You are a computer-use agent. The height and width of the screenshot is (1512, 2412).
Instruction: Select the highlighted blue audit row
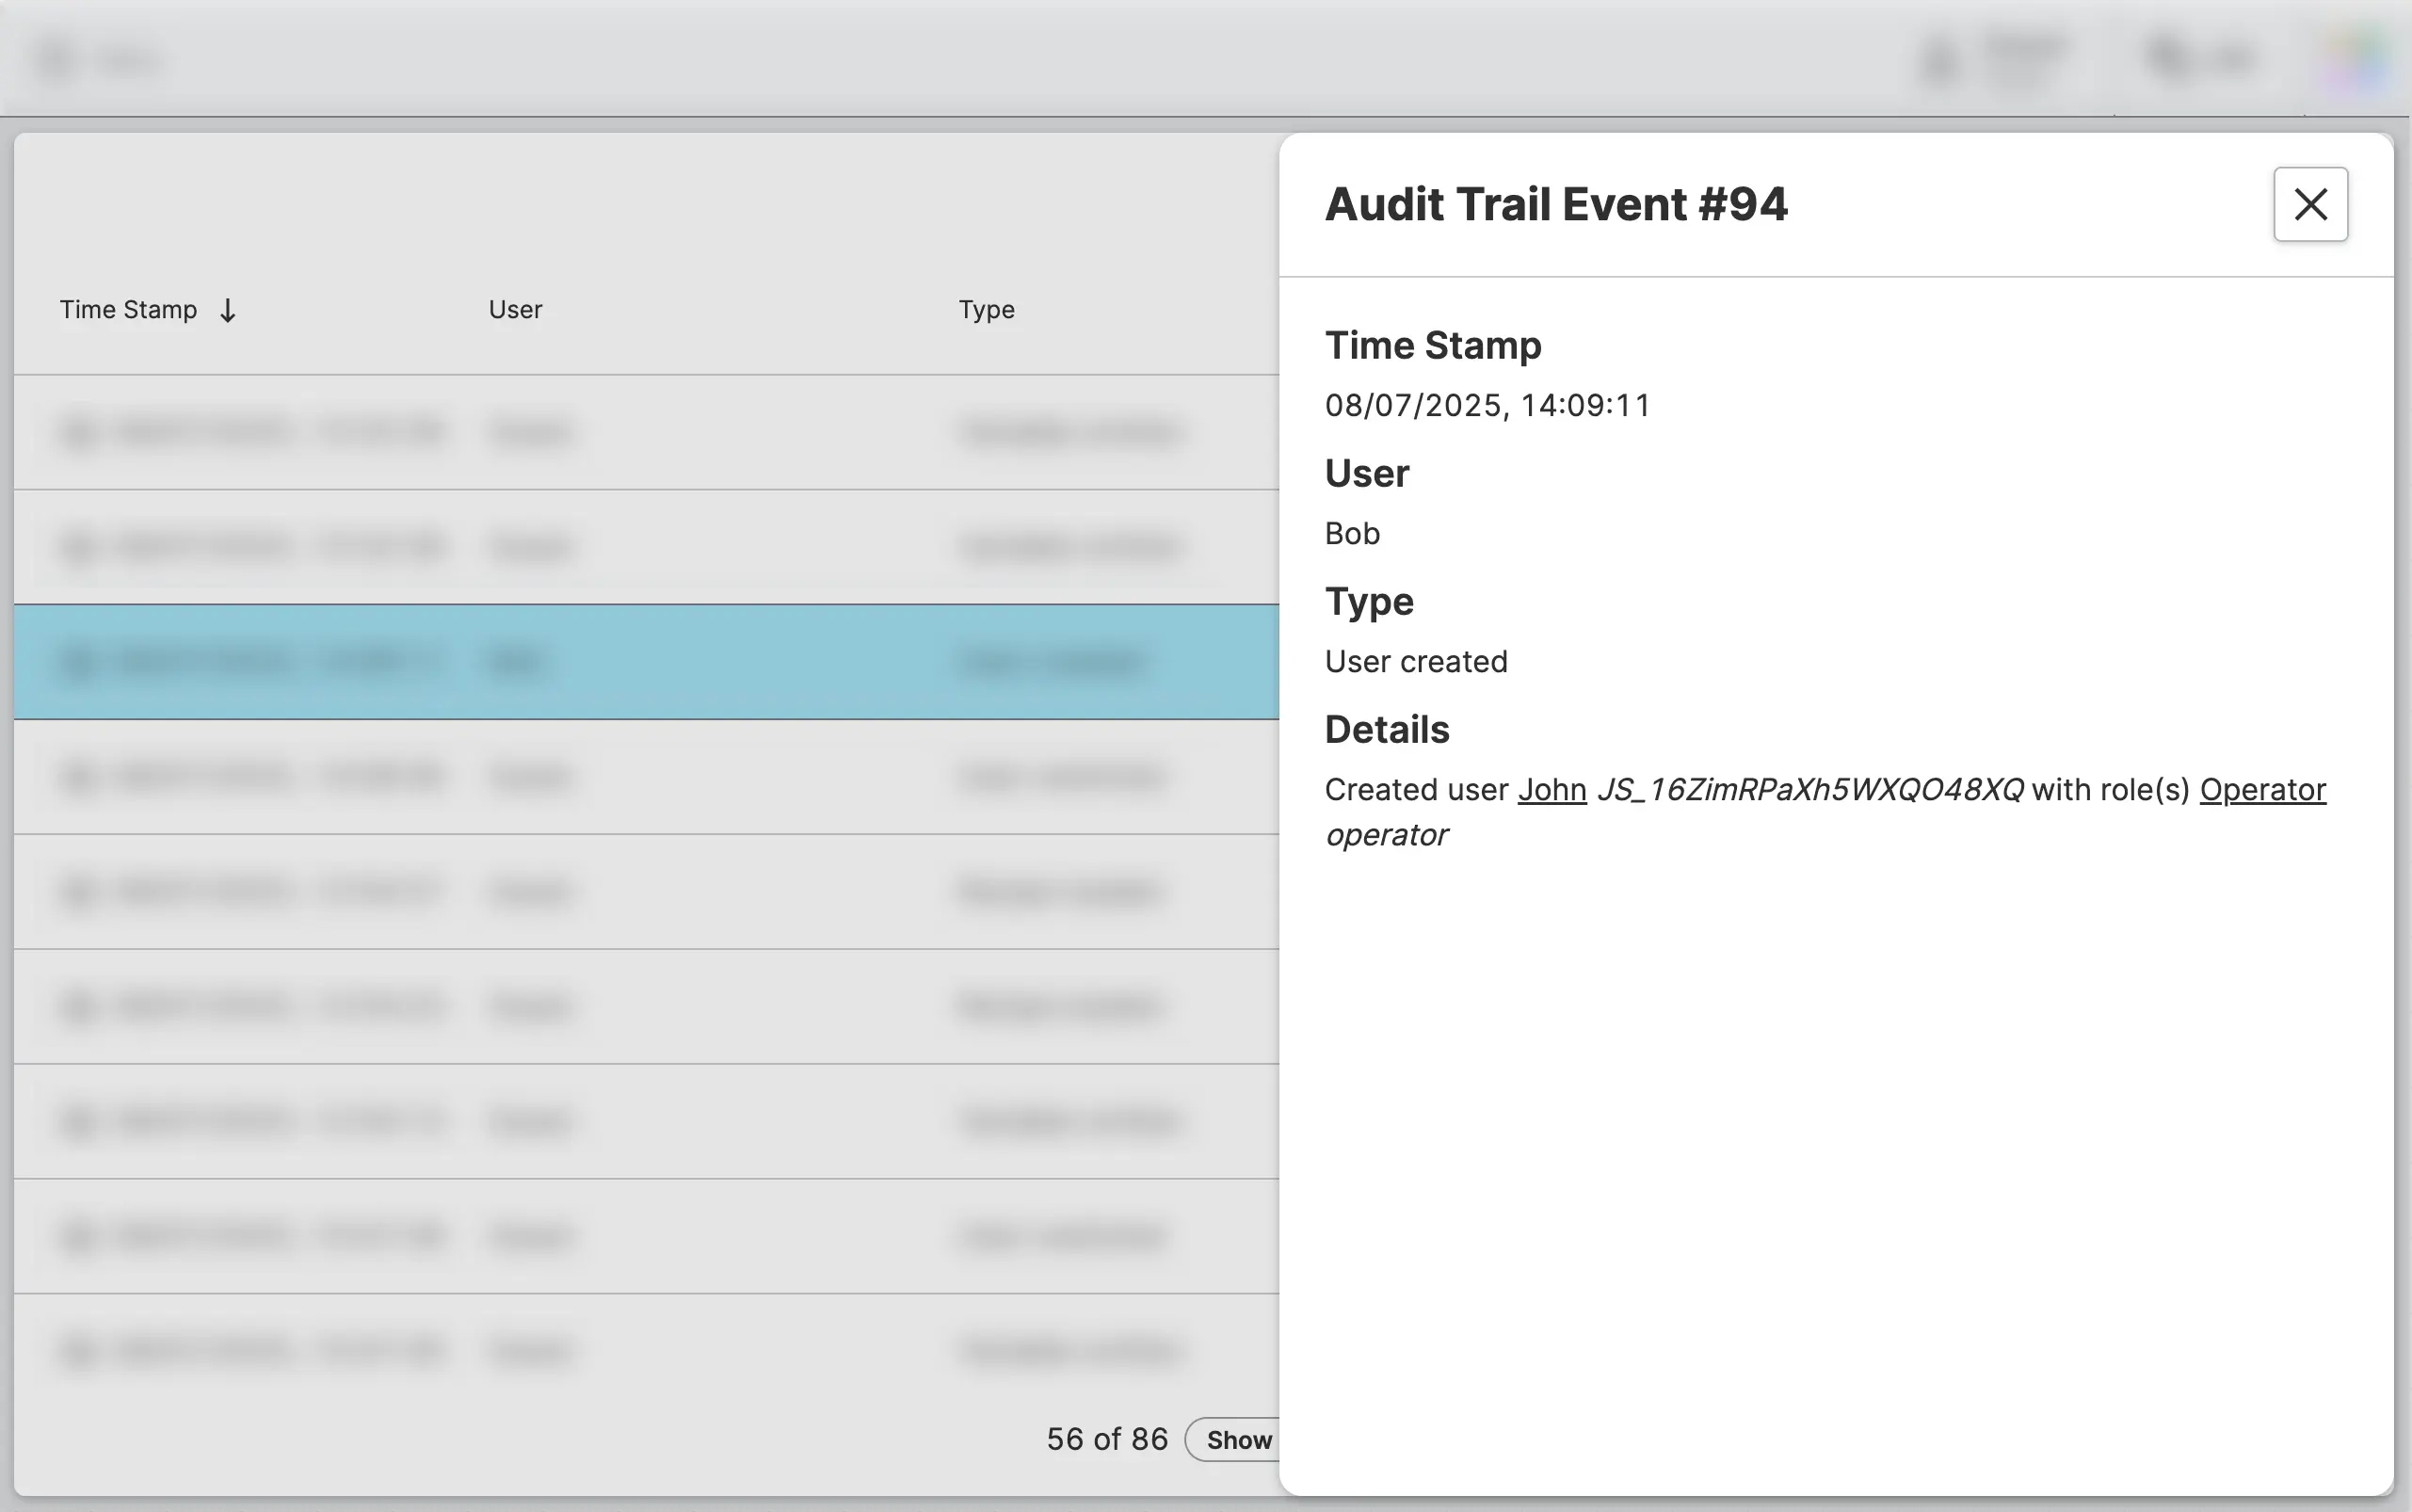(x=640, y=662)
